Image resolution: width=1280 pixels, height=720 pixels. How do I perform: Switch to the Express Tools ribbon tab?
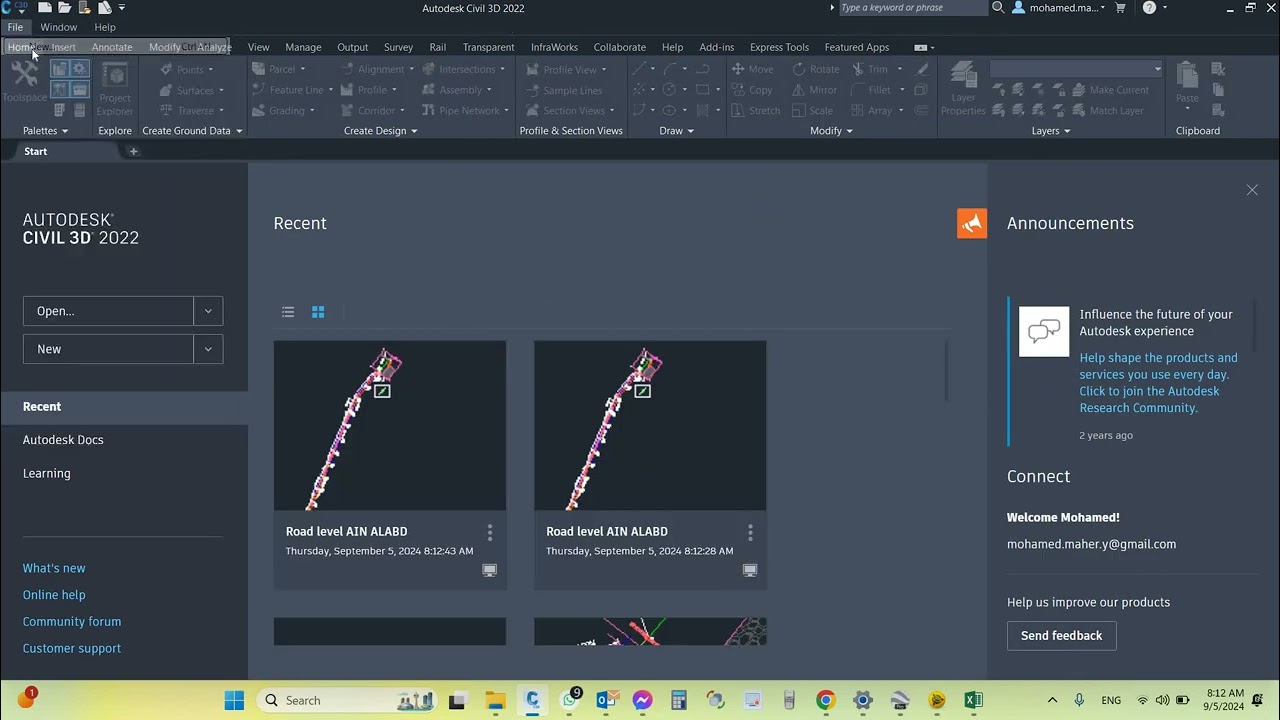779,47
